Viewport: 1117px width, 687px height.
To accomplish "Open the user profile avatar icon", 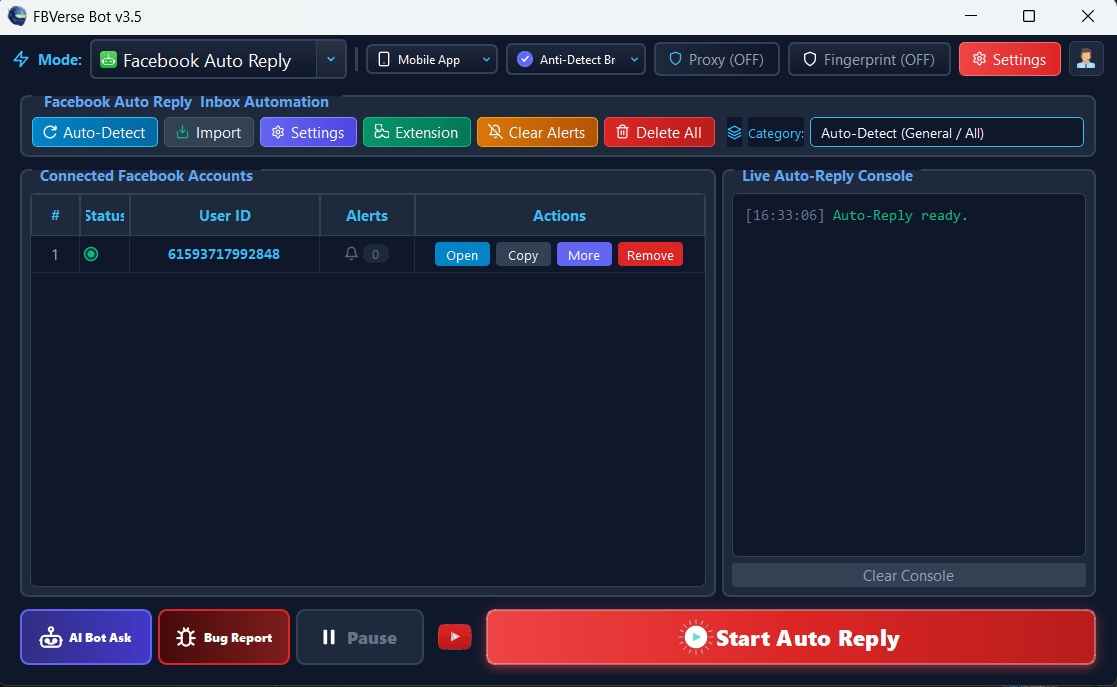I will (x=1086, y=59).
